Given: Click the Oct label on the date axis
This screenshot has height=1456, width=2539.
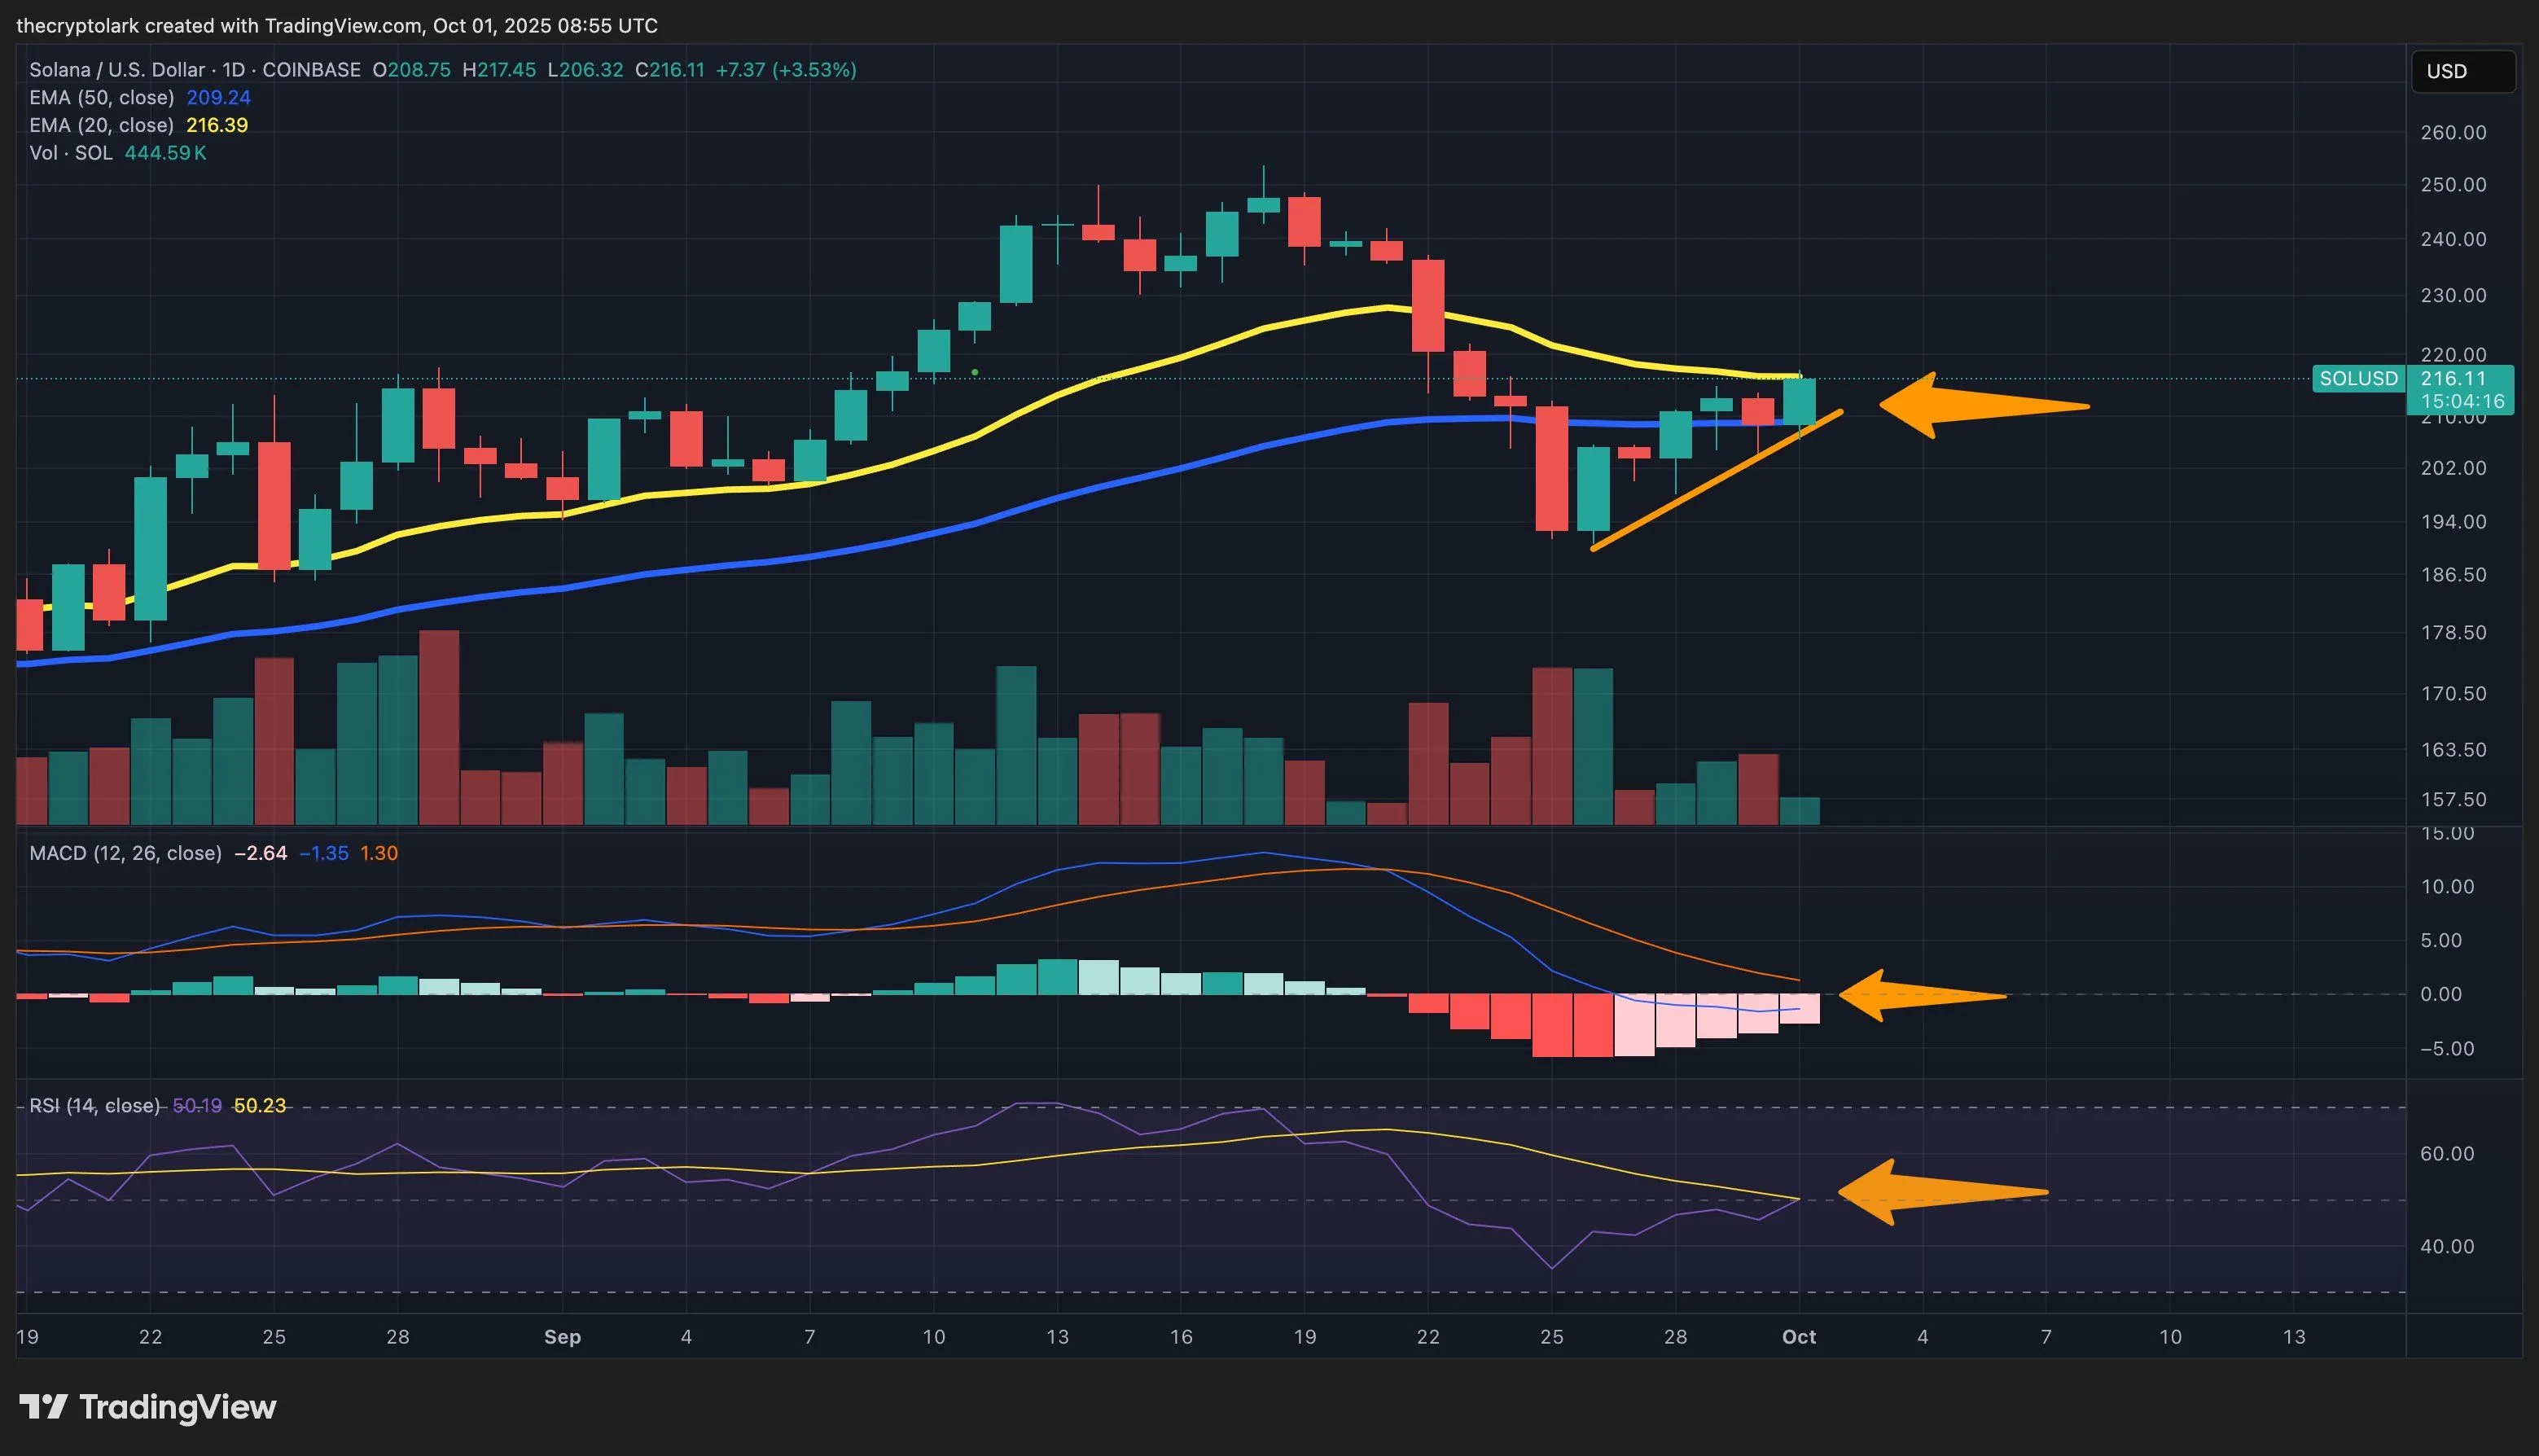Looking at the screenshot, I should point(1798,1337).
